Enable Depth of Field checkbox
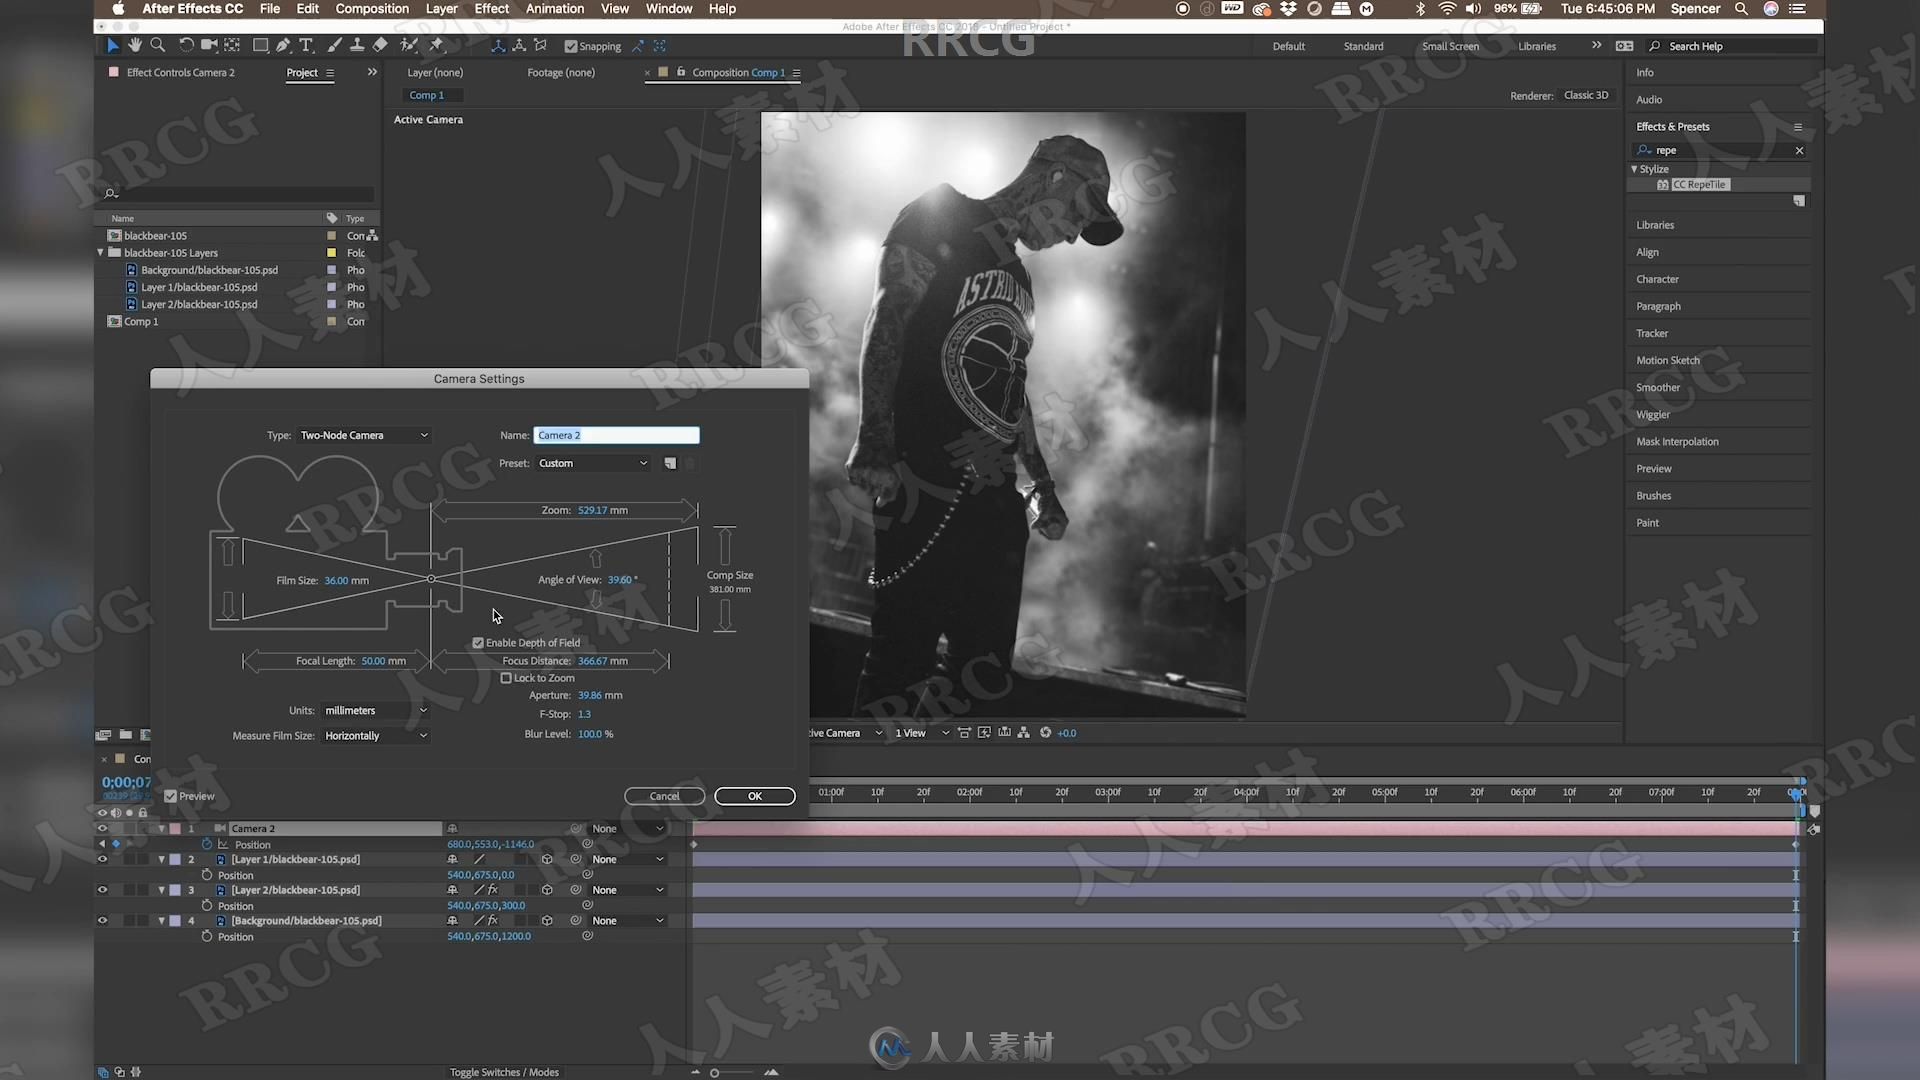Screen dimensions: 1920x1080 click(479, 642)
